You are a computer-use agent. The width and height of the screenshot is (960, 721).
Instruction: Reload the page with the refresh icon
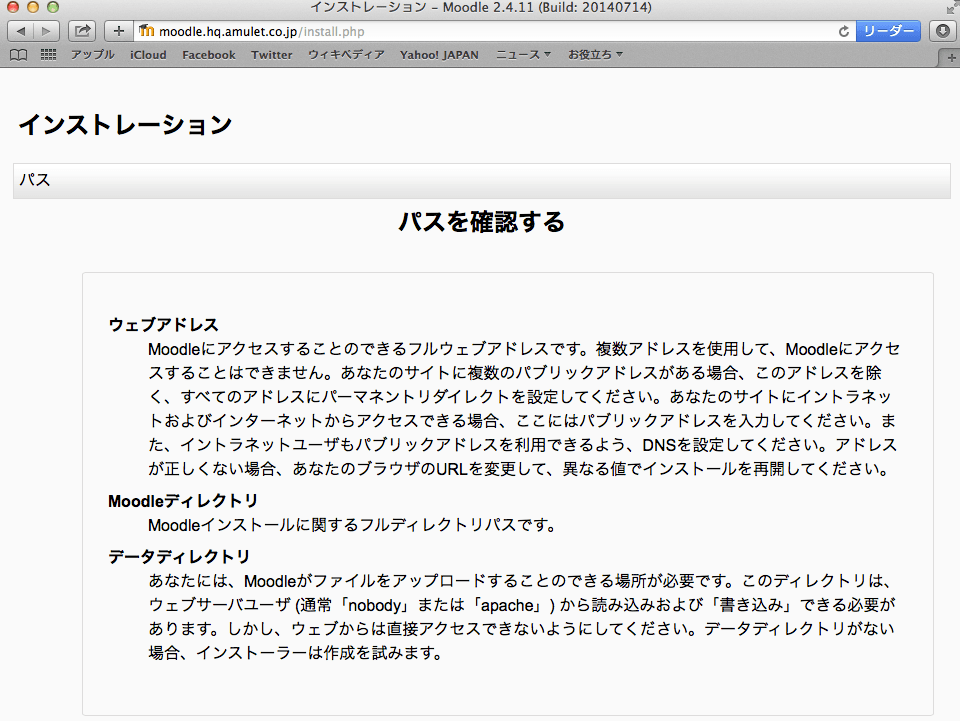[844, 31]
